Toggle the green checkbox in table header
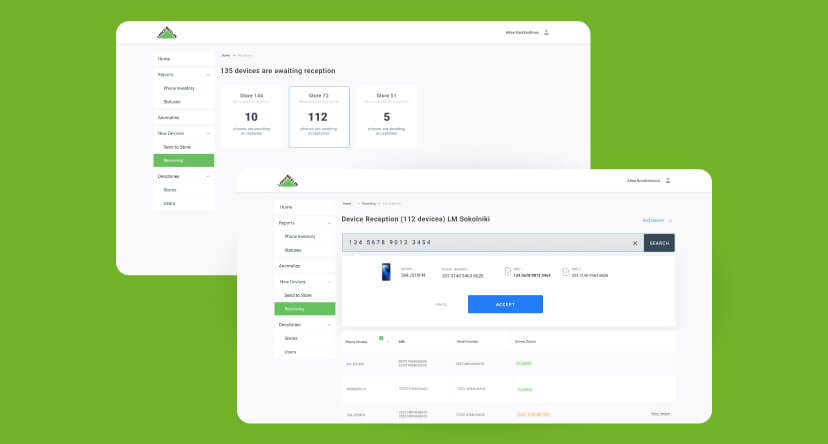Image resolution: width=828 pixels, height=444 pixels. click(381, 339)
